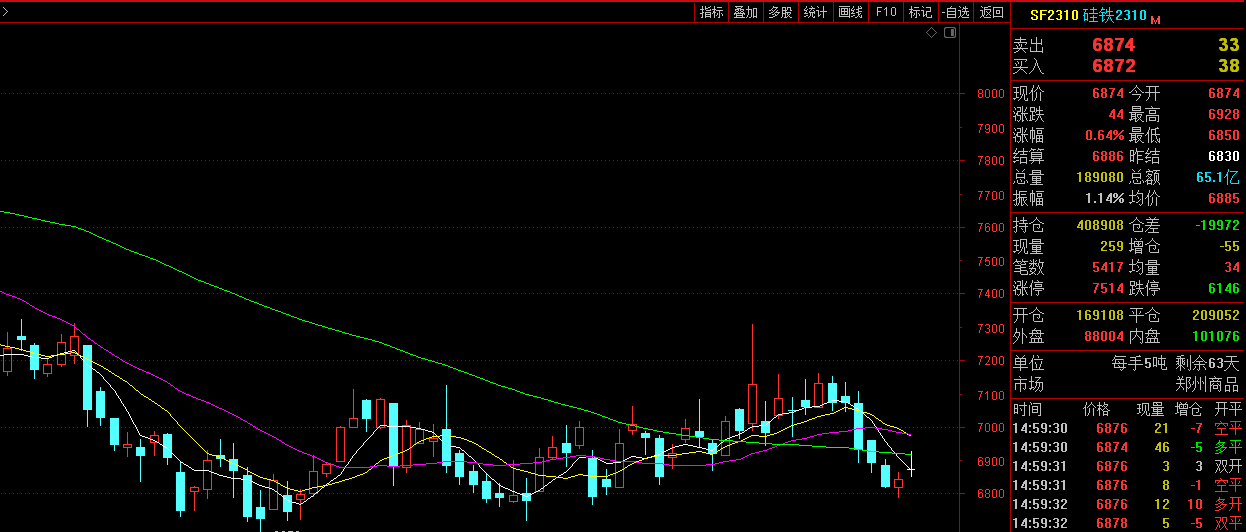Toggle the side panel layout icon

(950, 33)
